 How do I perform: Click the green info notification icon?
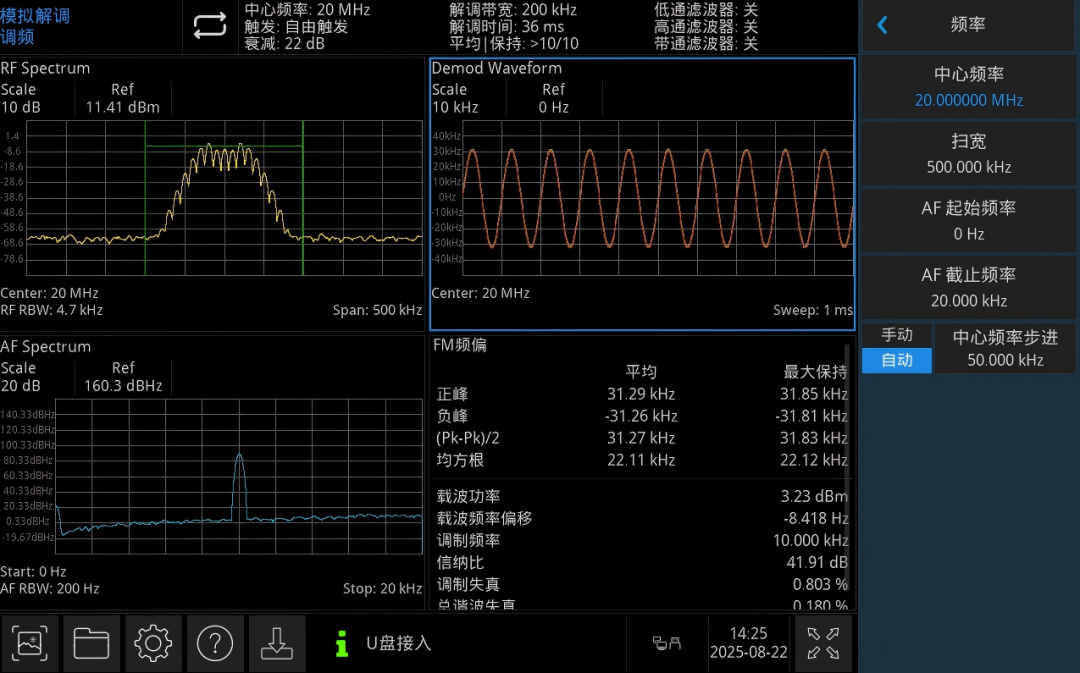(x=342, y=643)
